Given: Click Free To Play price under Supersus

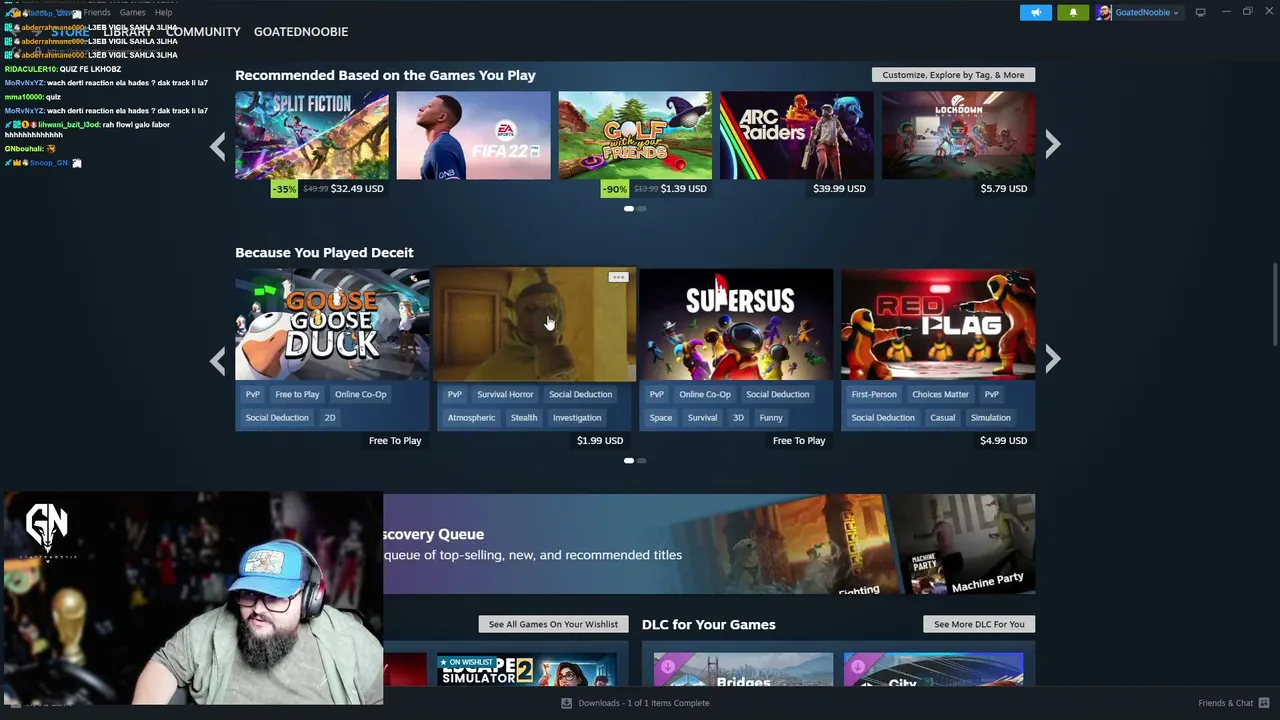Looking at the screenshot, I should click(x=799, y=441).
